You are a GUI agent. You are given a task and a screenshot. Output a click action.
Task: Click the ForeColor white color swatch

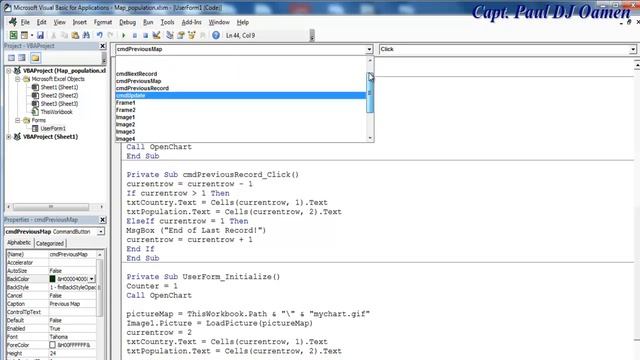pos(52,345)
